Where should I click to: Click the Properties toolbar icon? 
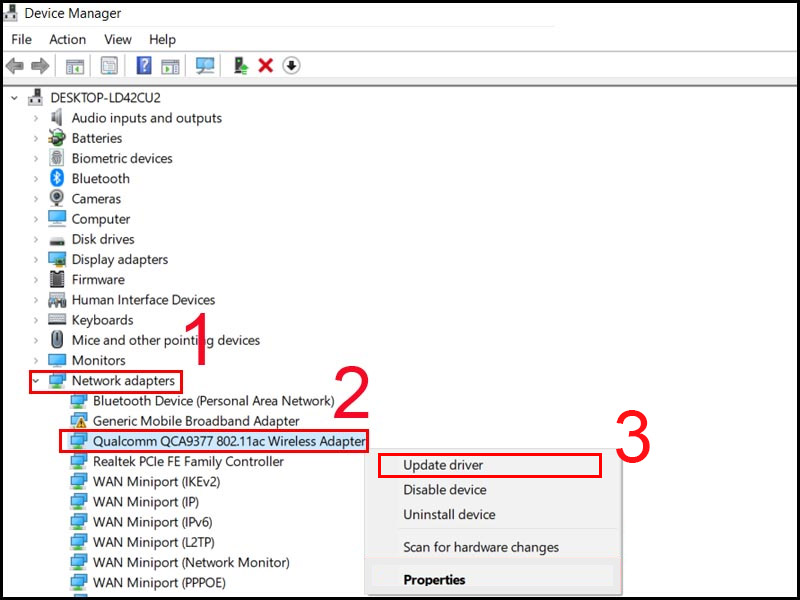pos(109,66)
